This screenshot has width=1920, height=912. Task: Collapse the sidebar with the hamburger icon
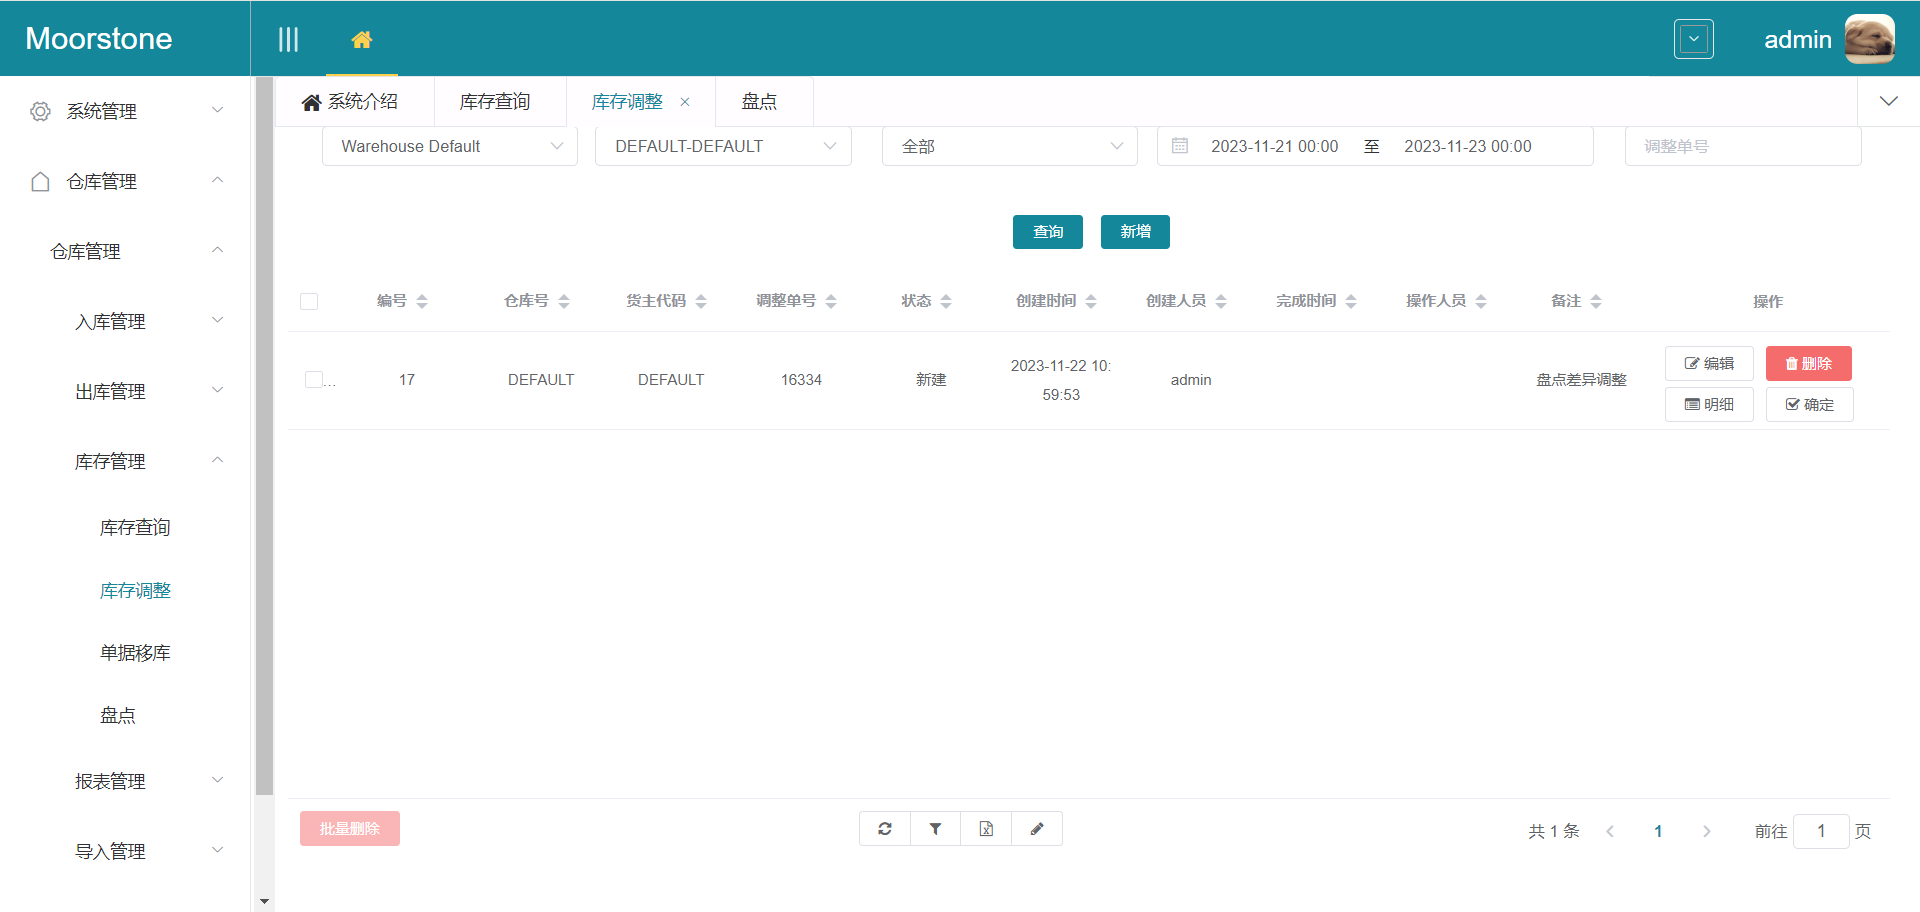pyautogui.click(x=289, y=39)
